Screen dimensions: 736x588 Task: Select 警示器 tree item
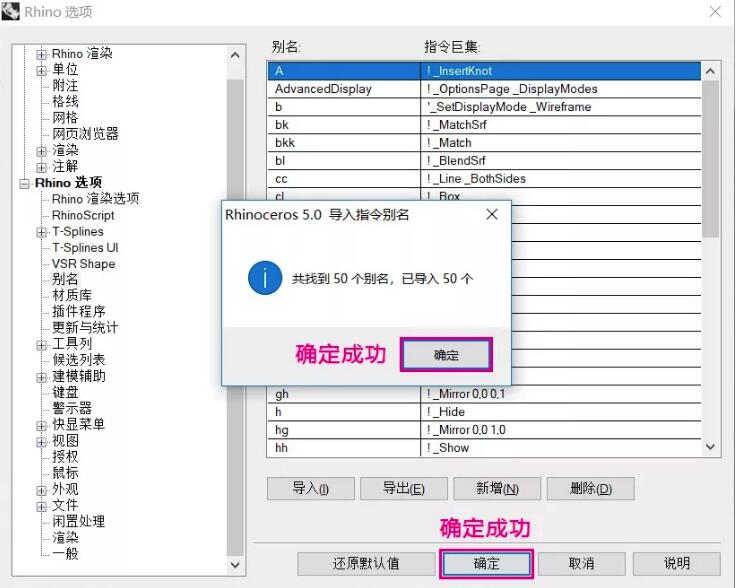point(72,408)
